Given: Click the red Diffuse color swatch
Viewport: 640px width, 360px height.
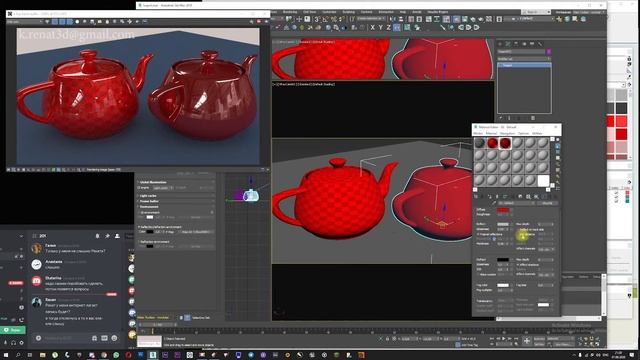Looking at the screenshot, I should coord(503,210).
